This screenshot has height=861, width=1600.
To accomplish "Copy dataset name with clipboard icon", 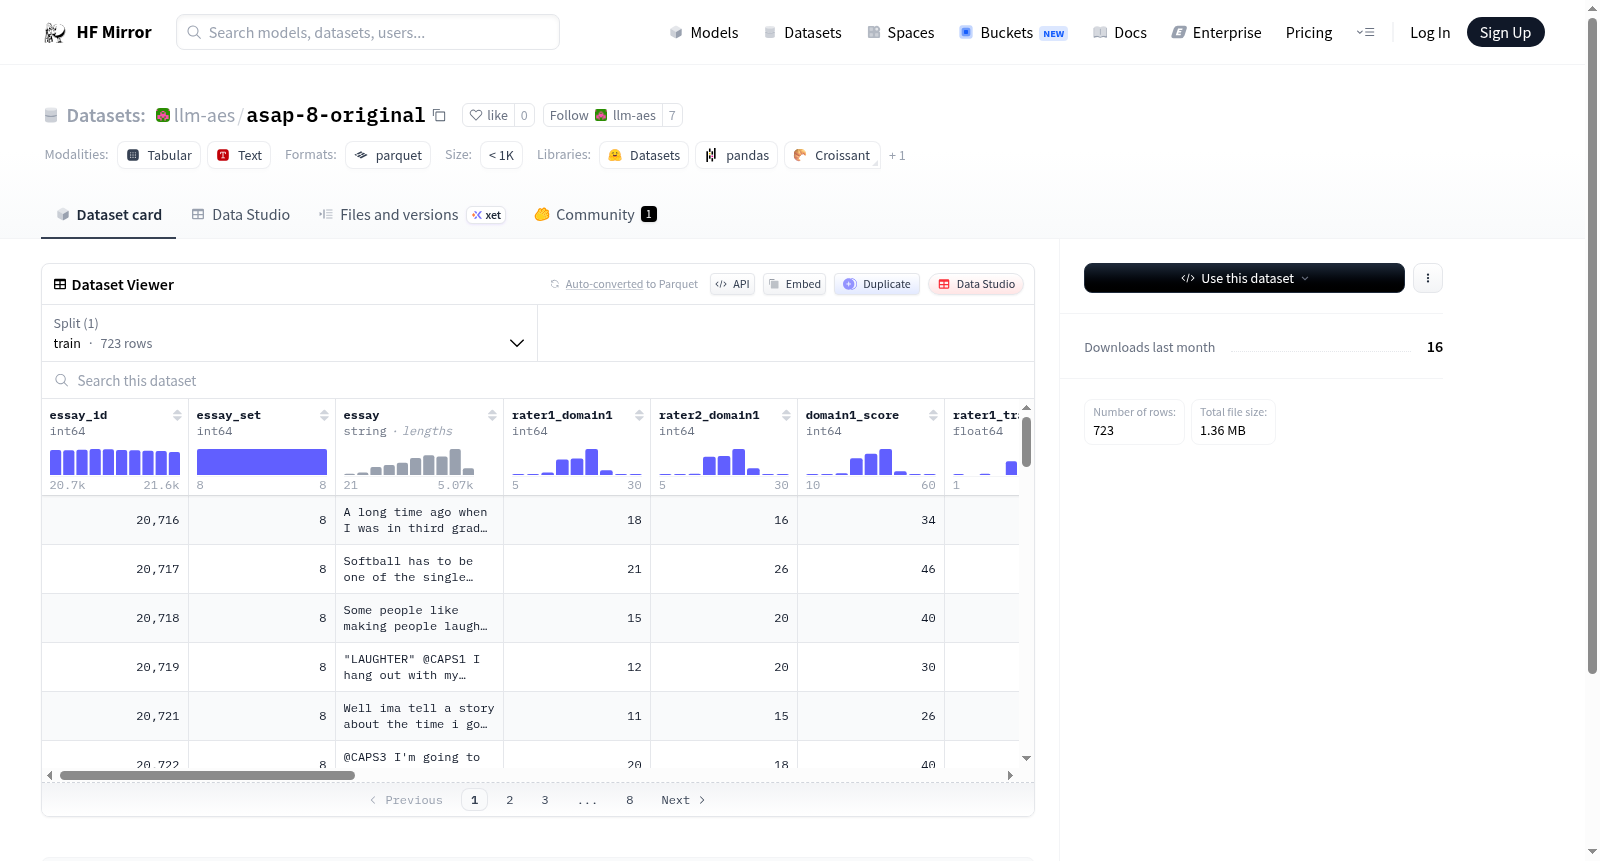I will (439, 115).
